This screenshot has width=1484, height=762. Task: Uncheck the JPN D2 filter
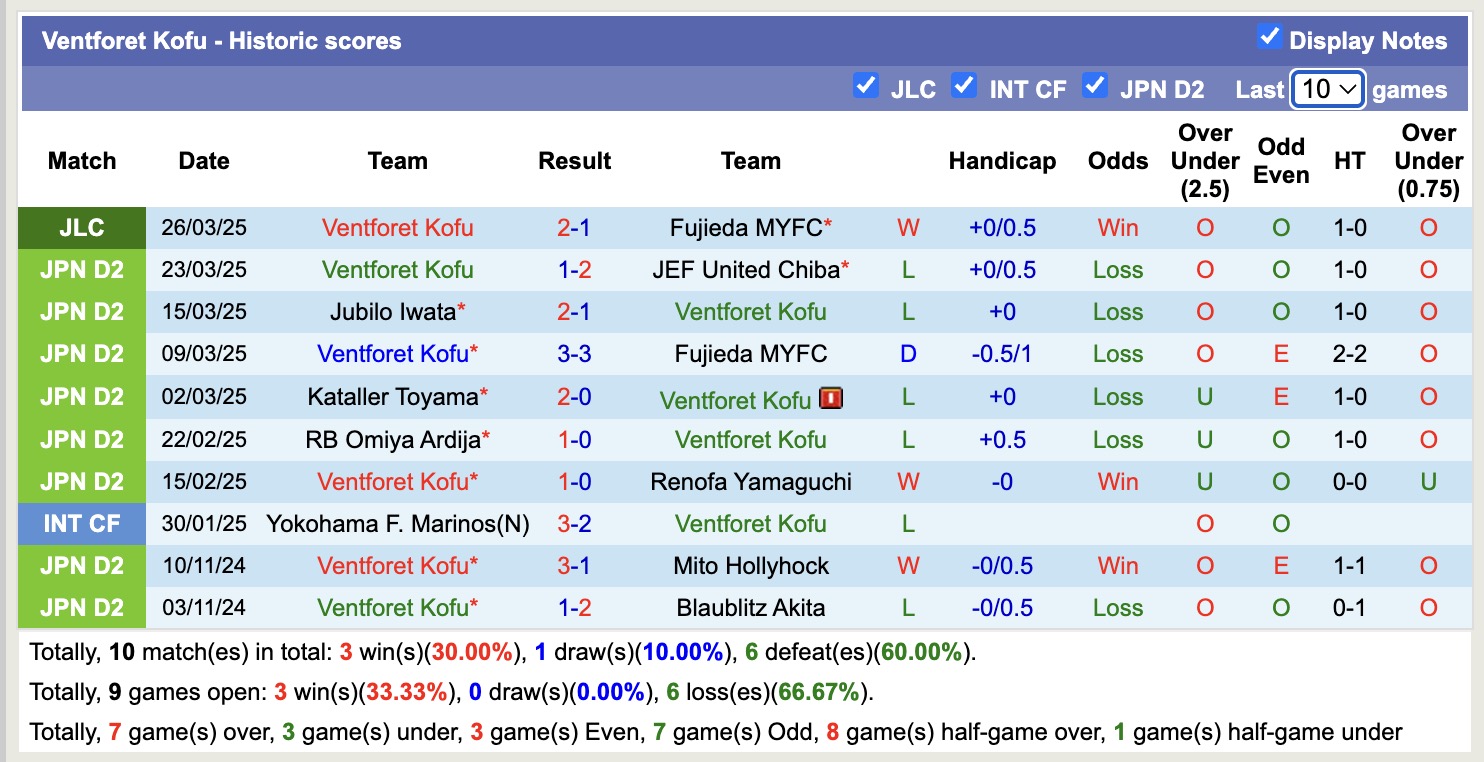tap(1096, 87)
